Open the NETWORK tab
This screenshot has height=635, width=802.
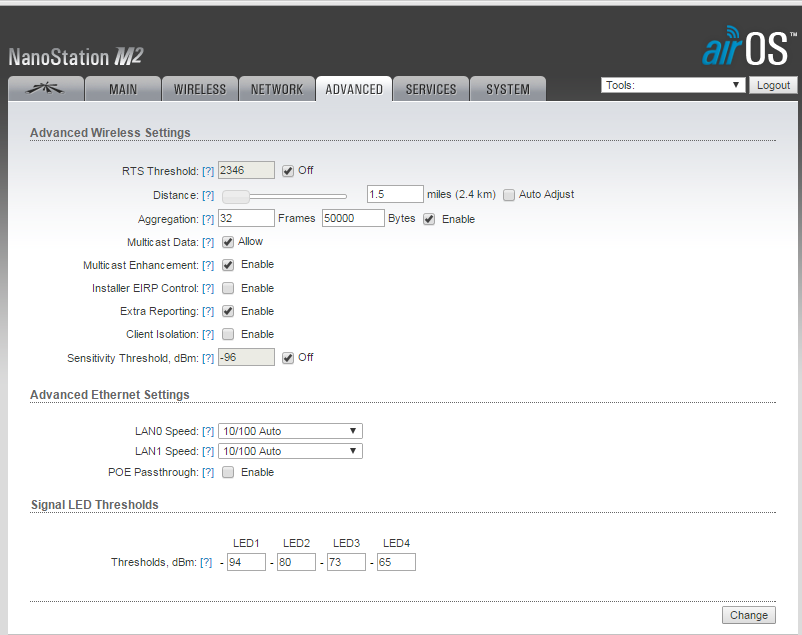277,89
